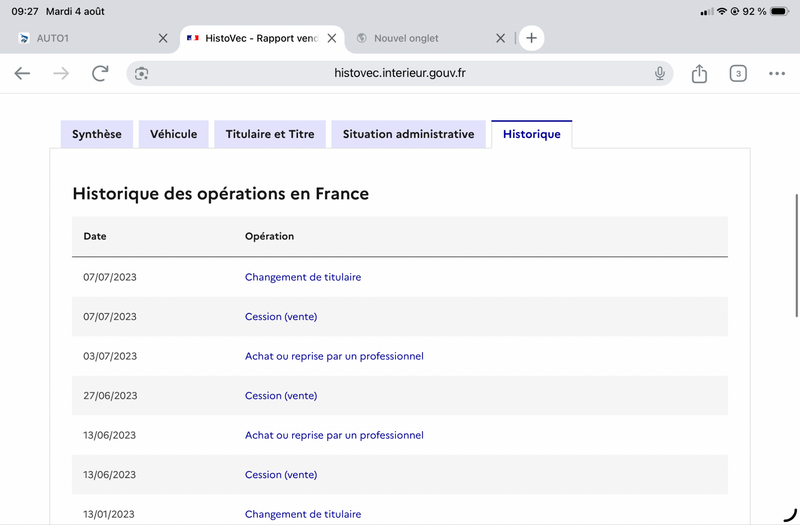The image size is (800, 525).
Task: Open Achat ou reprise par un professionnel 13/06/2023
Action: point(334,435)
